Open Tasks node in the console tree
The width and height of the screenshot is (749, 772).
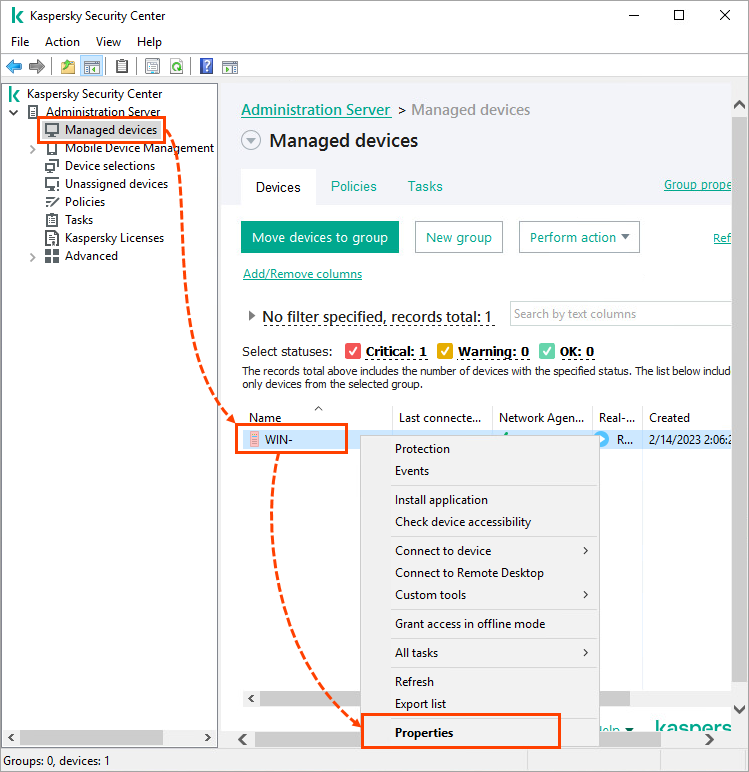pyautogui.click(x=79, y=220)
